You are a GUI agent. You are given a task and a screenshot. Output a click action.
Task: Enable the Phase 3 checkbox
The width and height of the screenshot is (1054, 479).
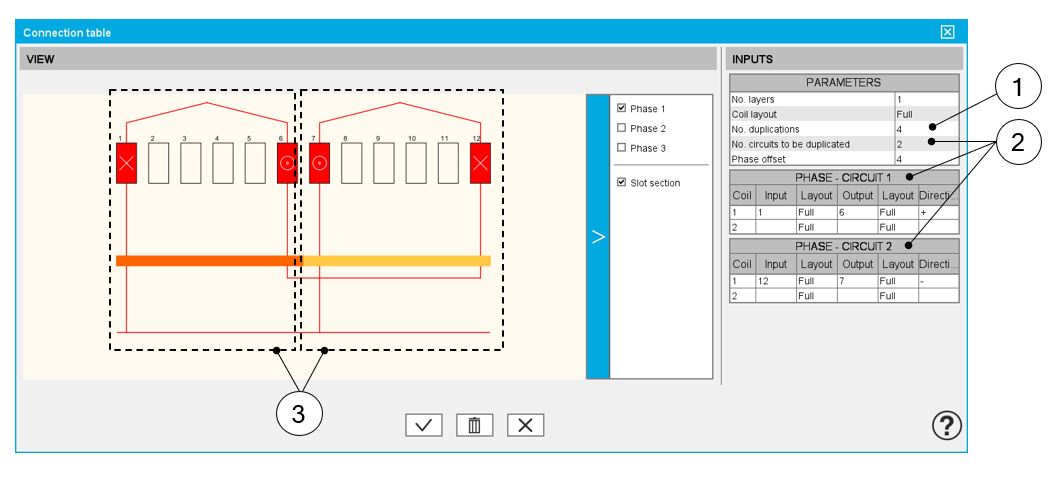tap(622, 148)
